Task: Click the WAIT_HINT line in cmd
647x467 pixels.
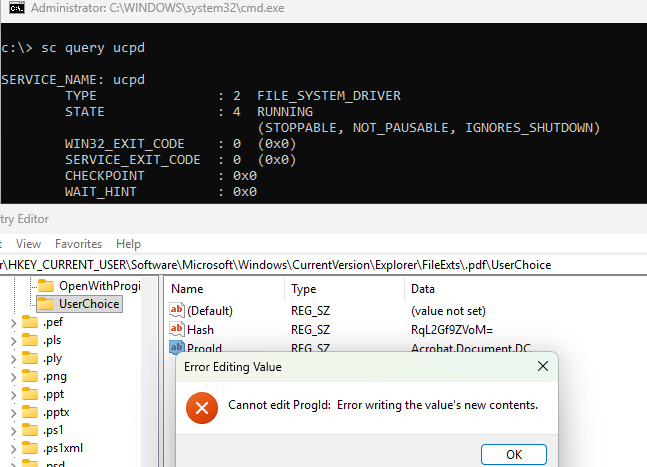Action: [x=161, y=192]
